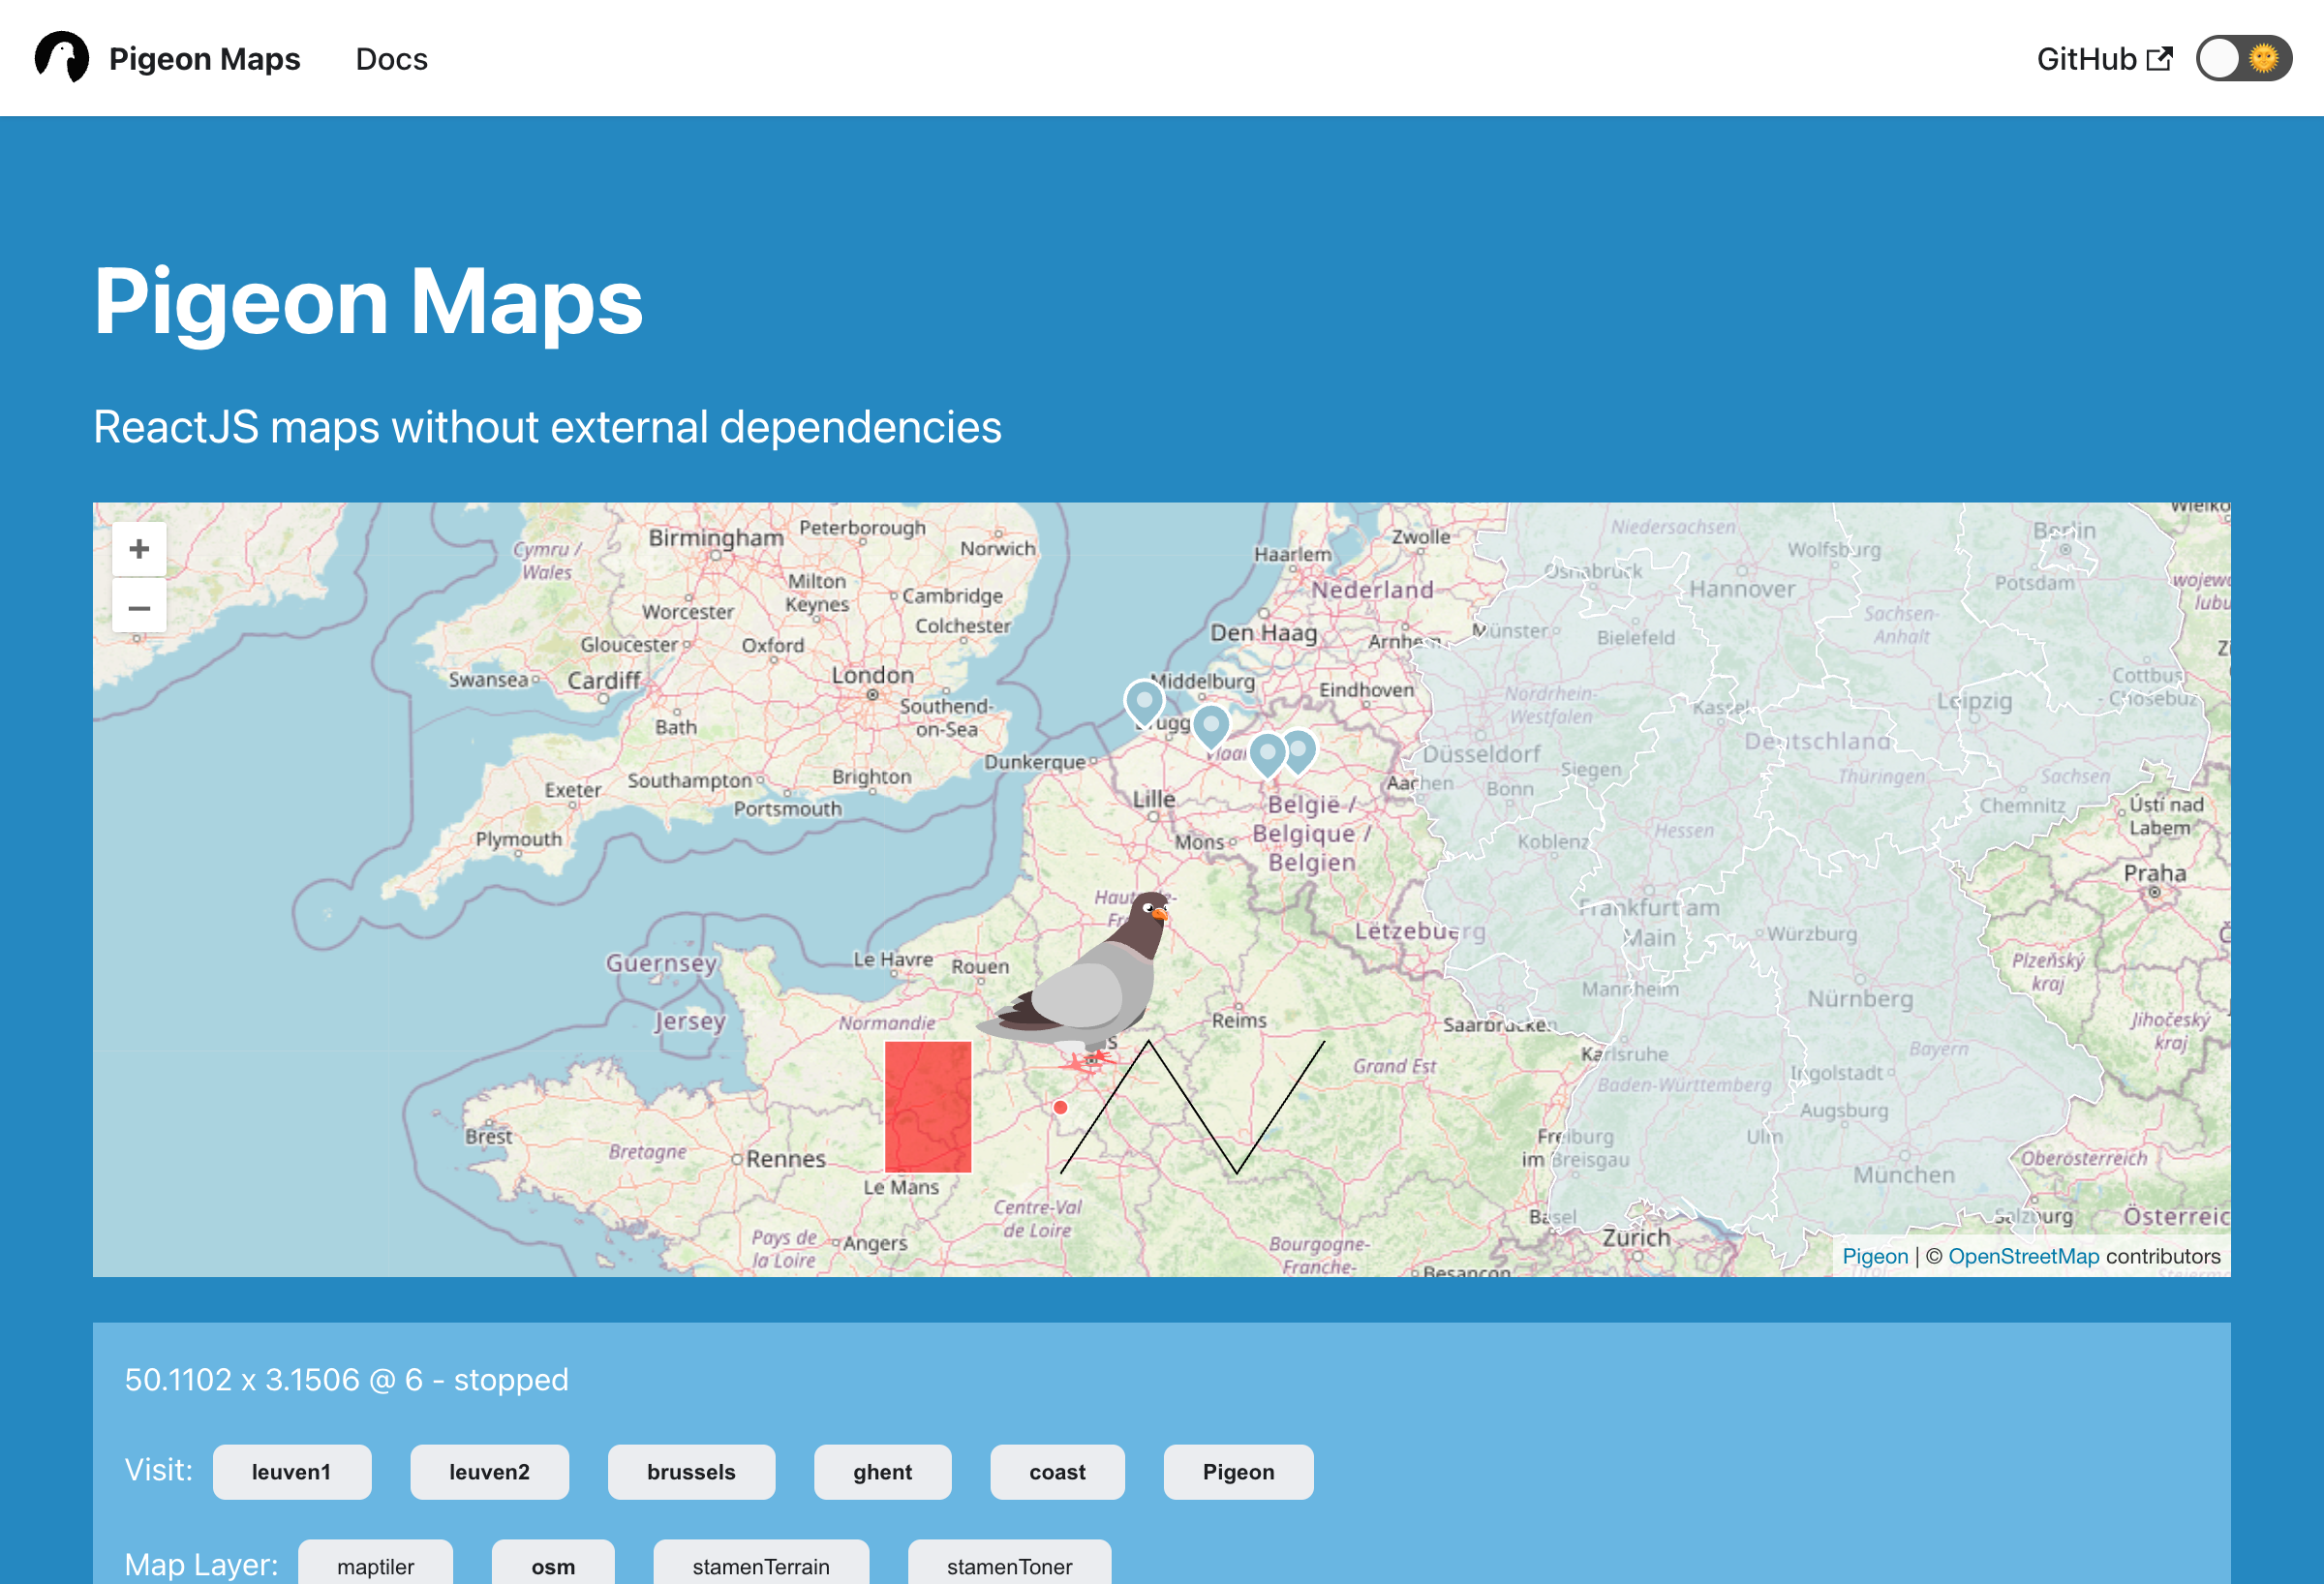The image size is (2324, 1584).
Task: Zoom in with the plus button
Action: pos(139,549)
